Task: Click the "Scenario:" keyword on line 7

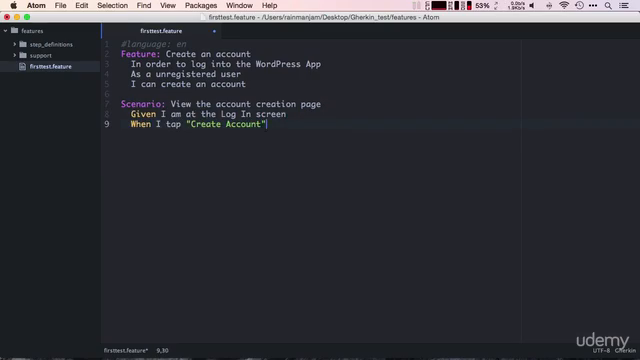Action: tap(143, 104)
